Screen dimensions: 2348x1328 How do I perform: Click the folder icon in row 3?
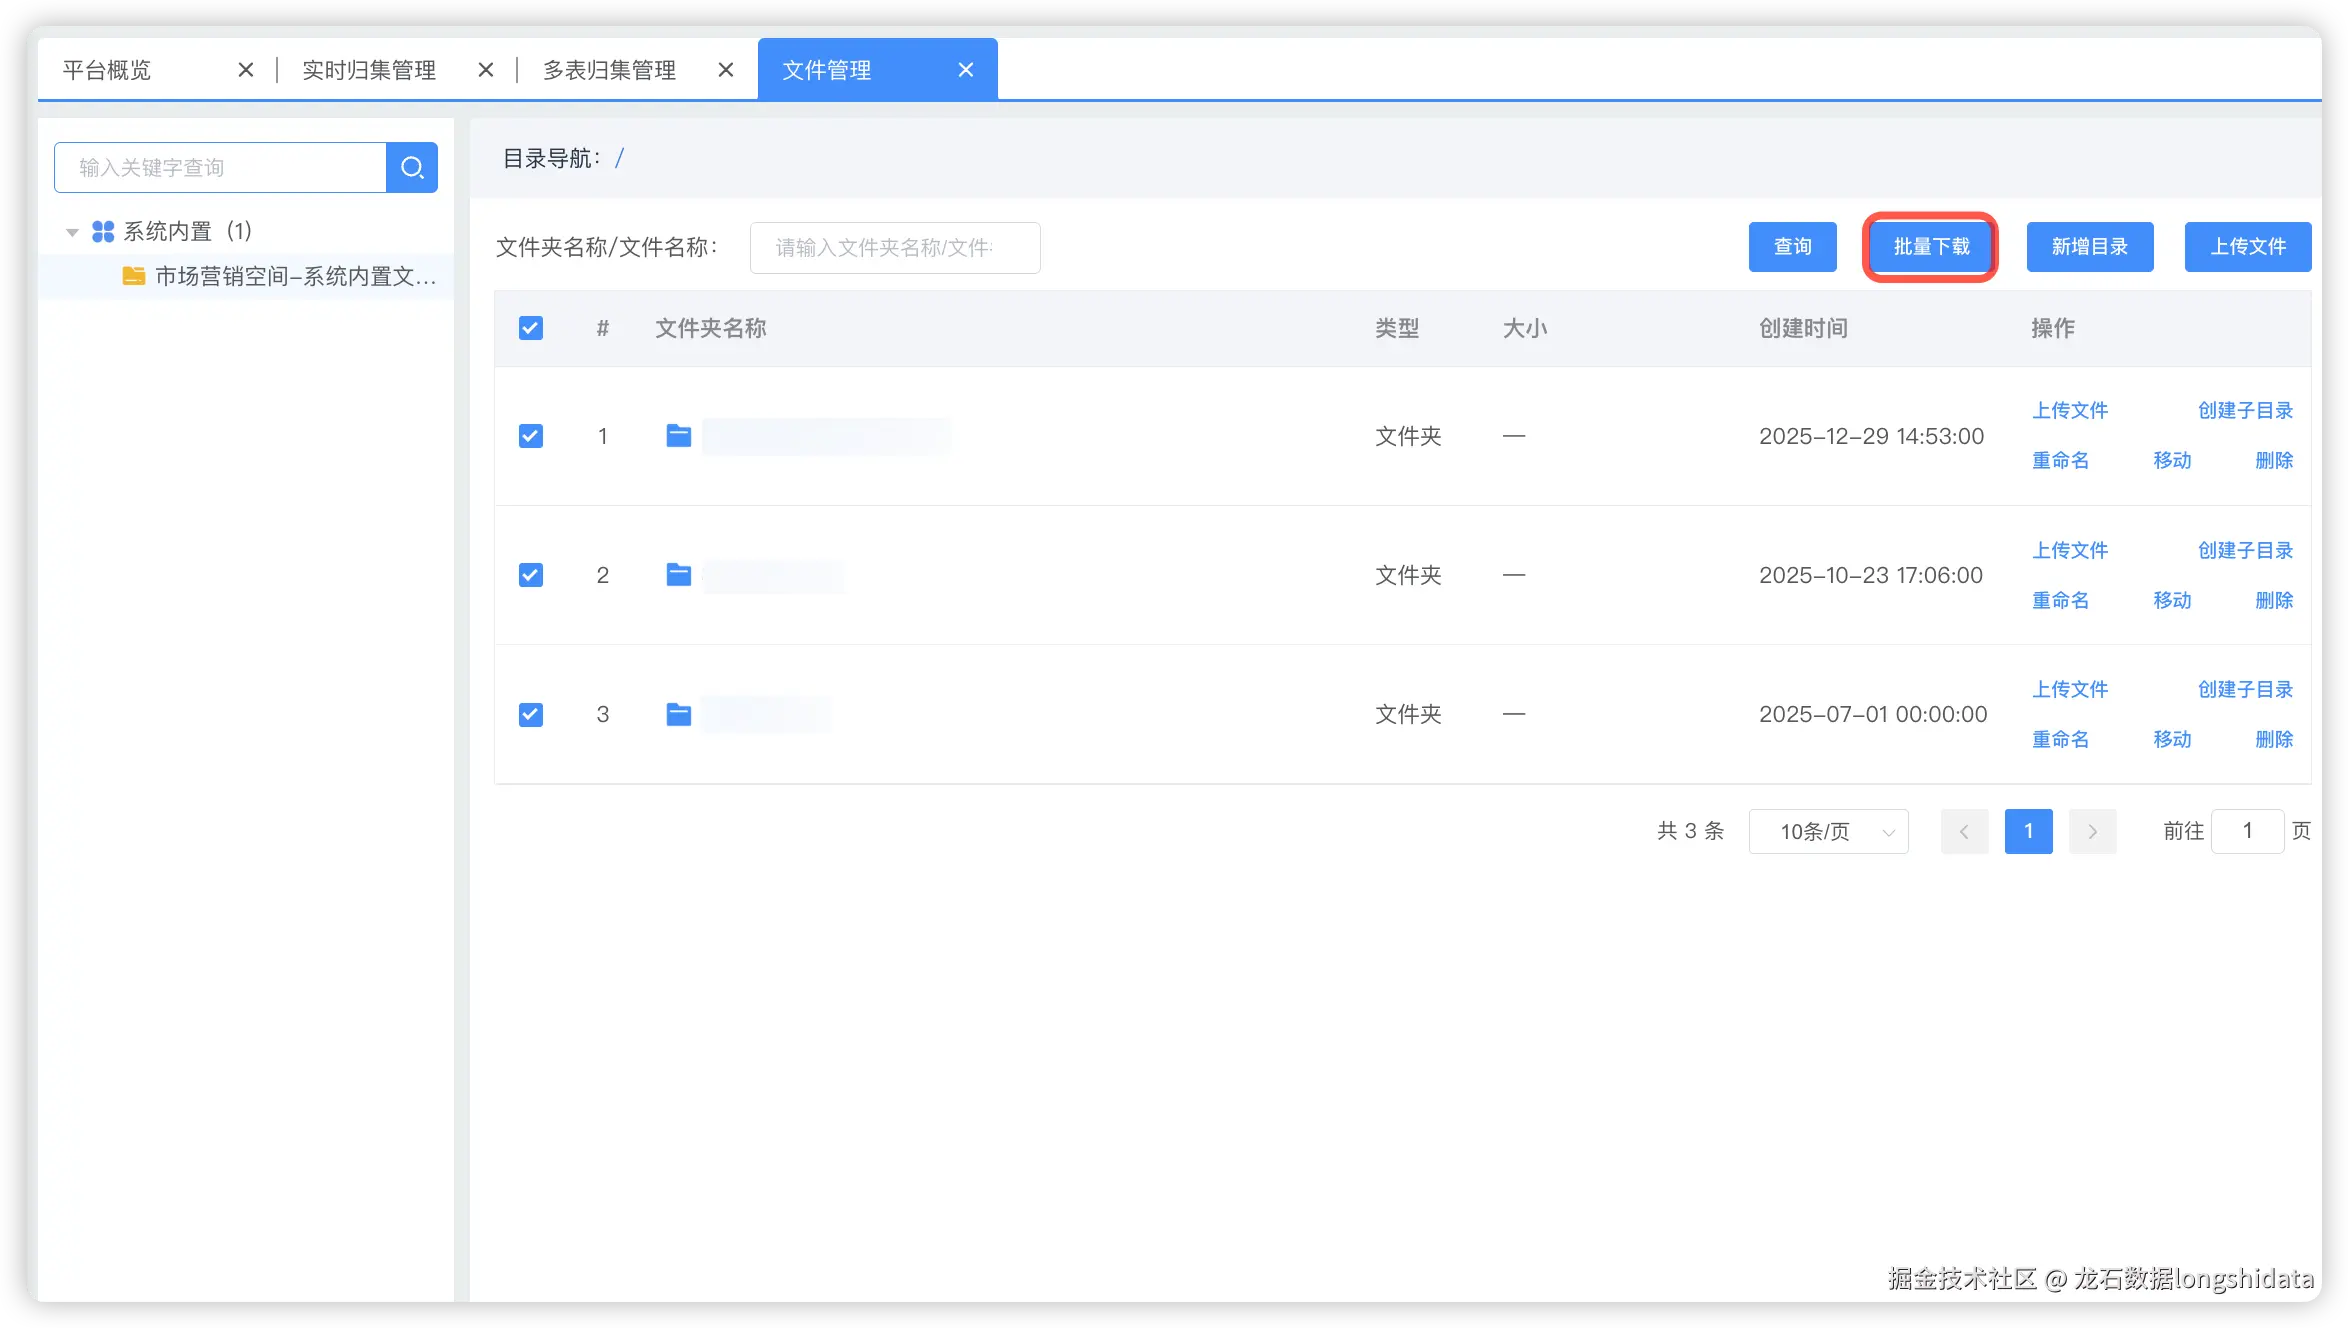(678, 714)
